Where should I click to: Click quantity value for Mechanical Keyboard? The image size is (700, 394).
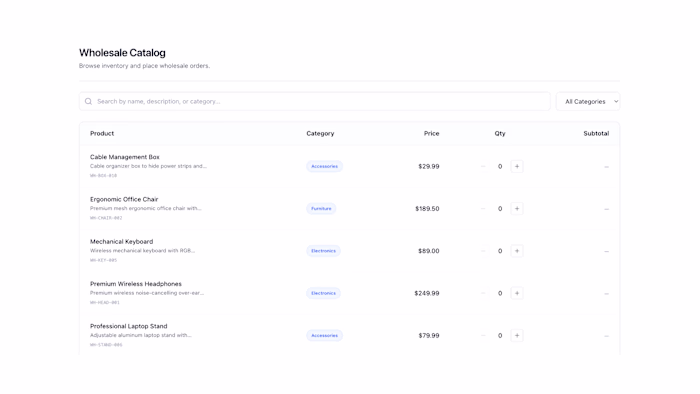(x=500, y=251)
